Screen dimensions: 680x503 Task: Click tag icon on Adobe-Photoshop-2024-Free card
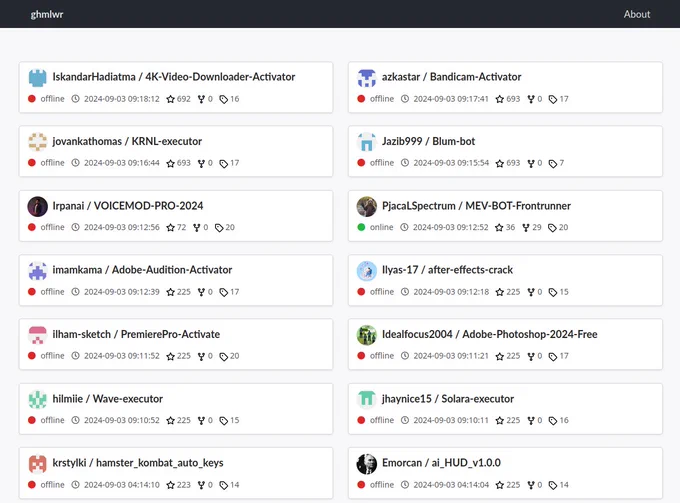pos(553,356)
